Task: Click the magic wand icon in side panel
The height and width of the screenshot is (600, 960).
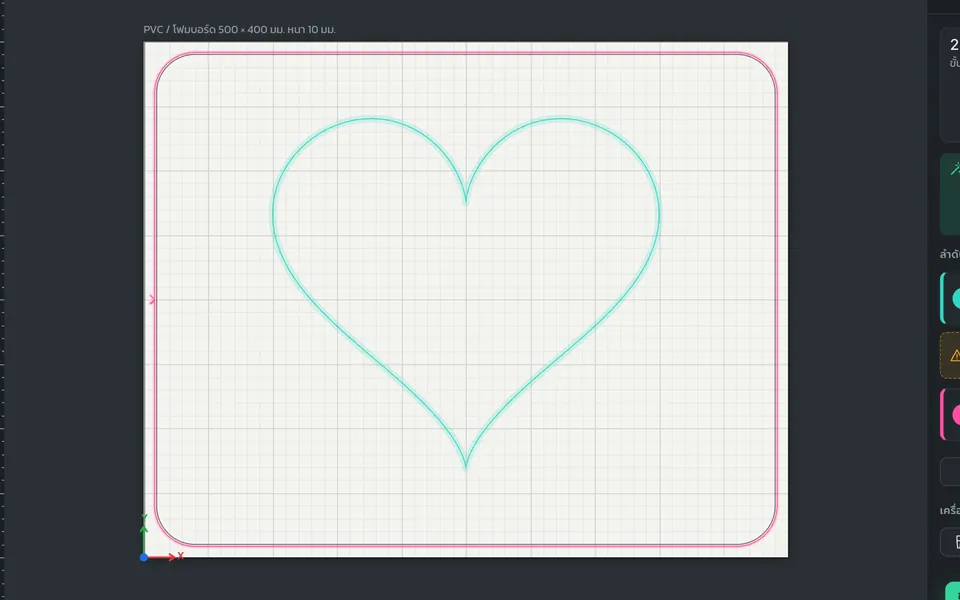Action: point(954,169)
